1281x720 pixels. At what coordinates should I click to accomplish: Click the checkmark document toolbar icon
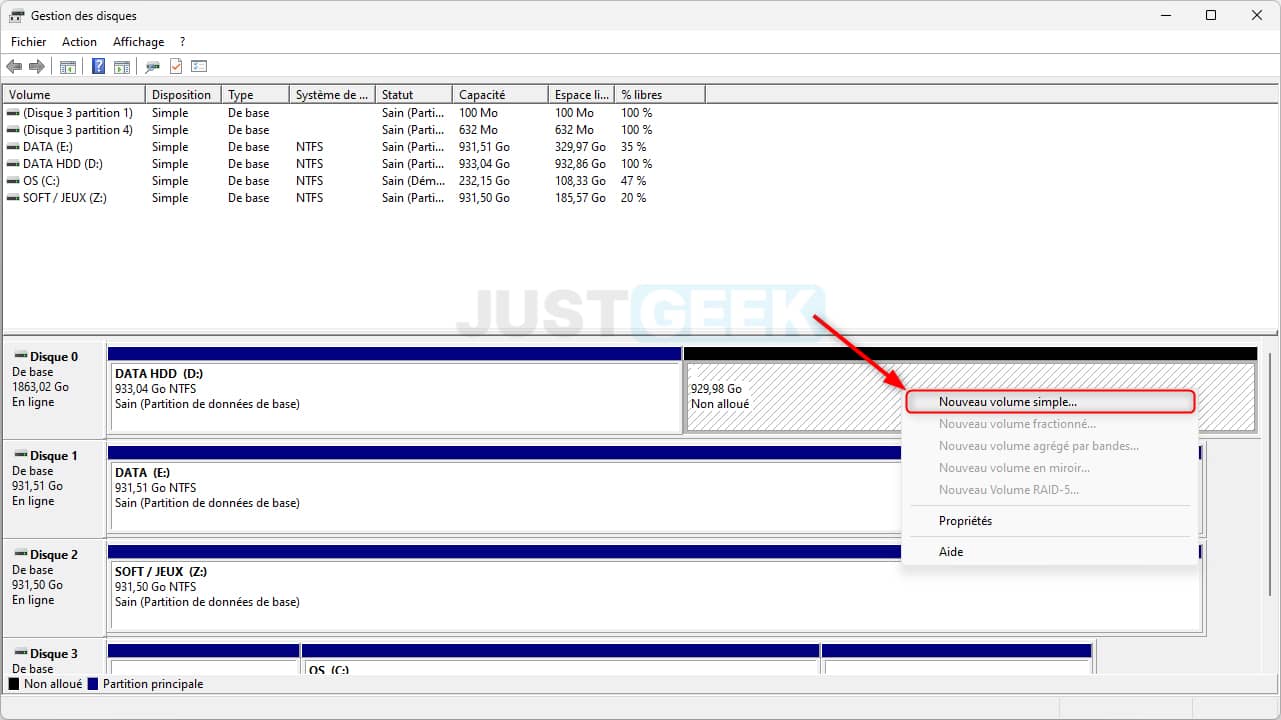pos(176,66)
